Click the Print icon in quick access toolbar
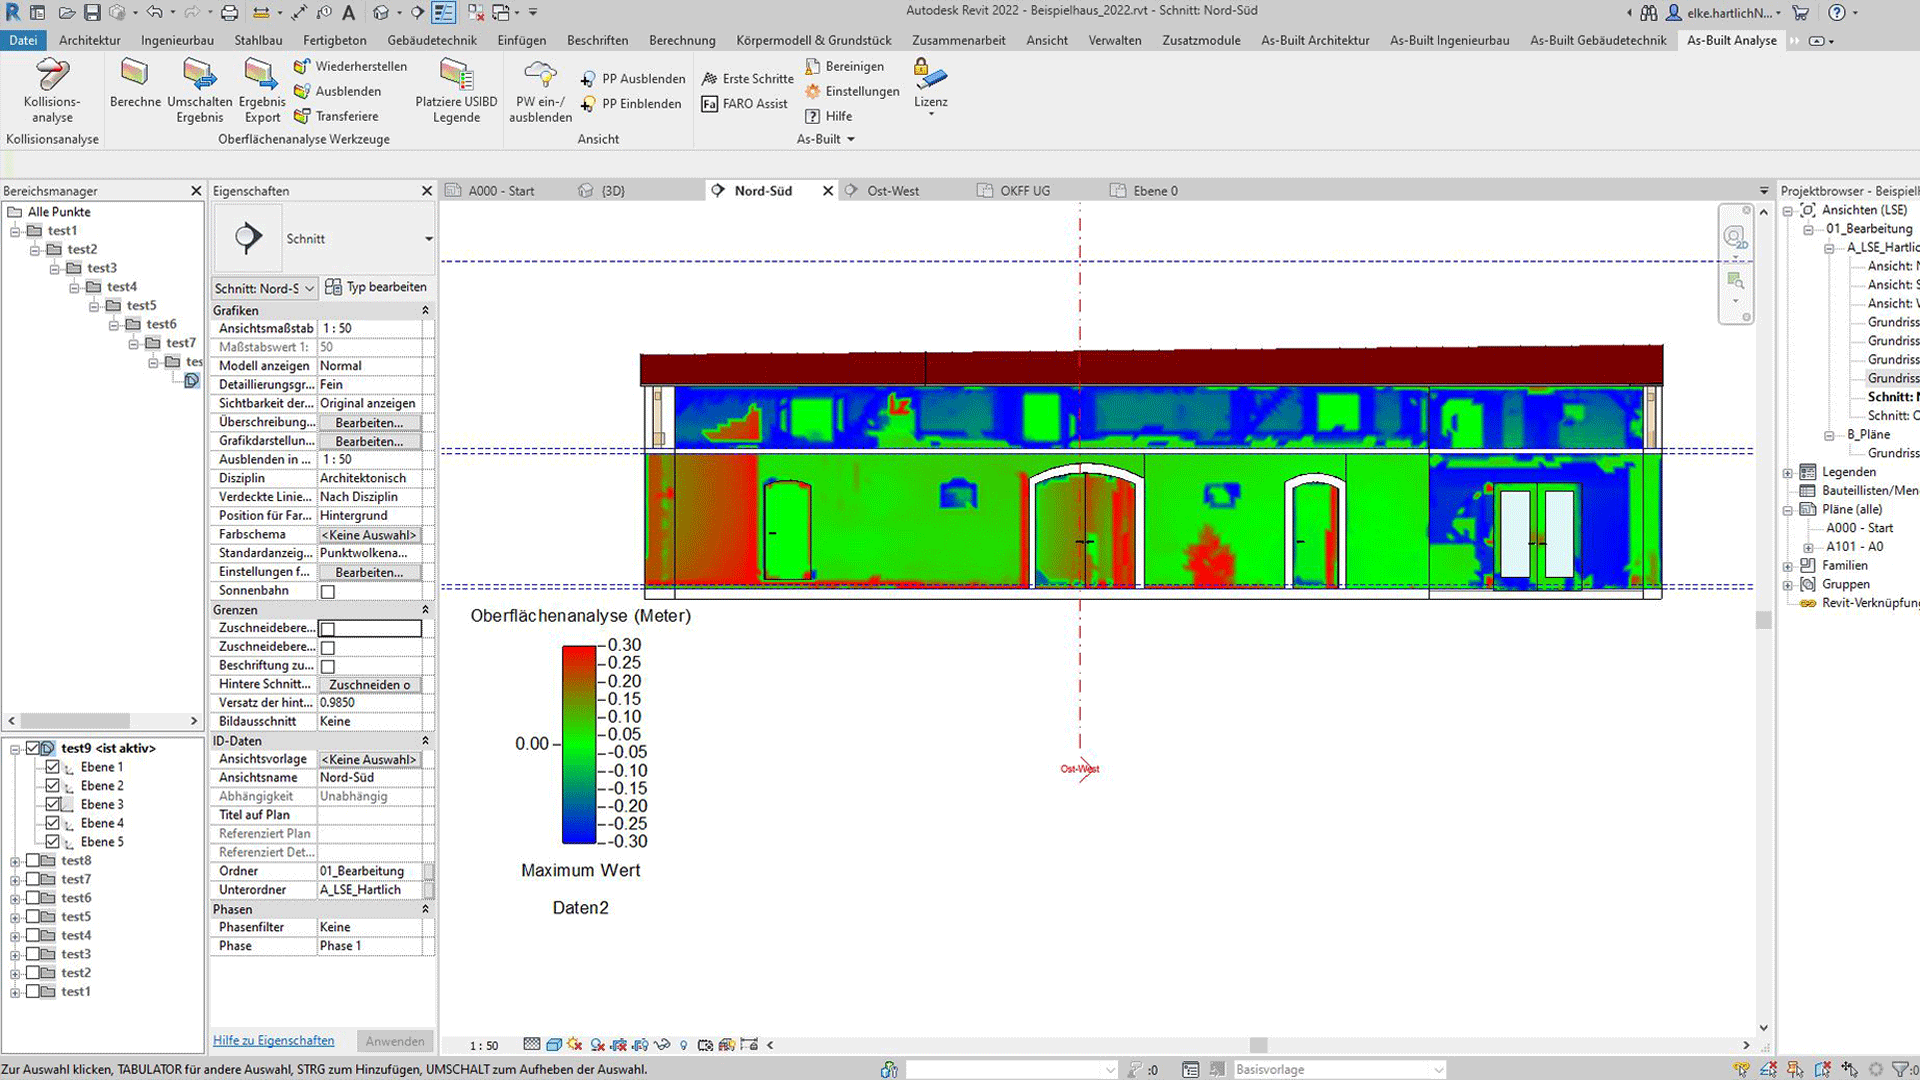 point(229,12)
